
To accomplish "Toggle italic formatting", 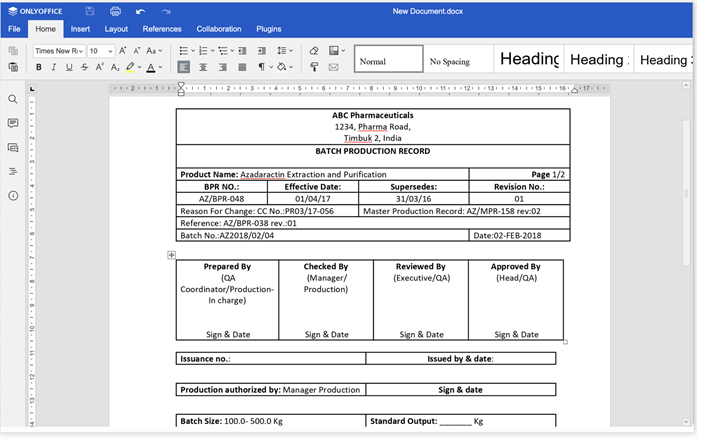I will tap(54, 67).
